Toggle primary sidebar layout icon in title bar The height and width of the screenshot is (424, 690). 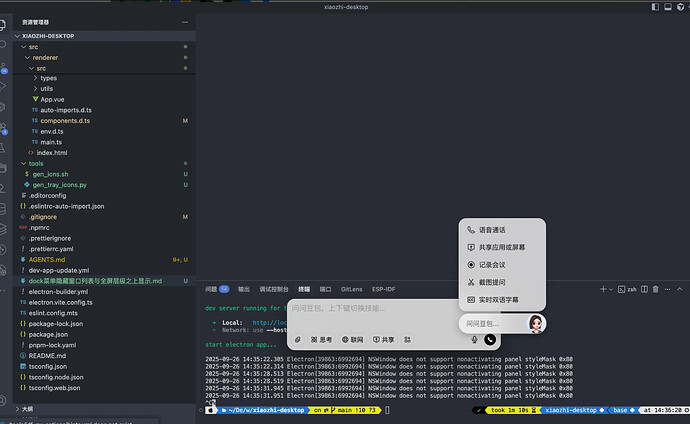(655, 7)
